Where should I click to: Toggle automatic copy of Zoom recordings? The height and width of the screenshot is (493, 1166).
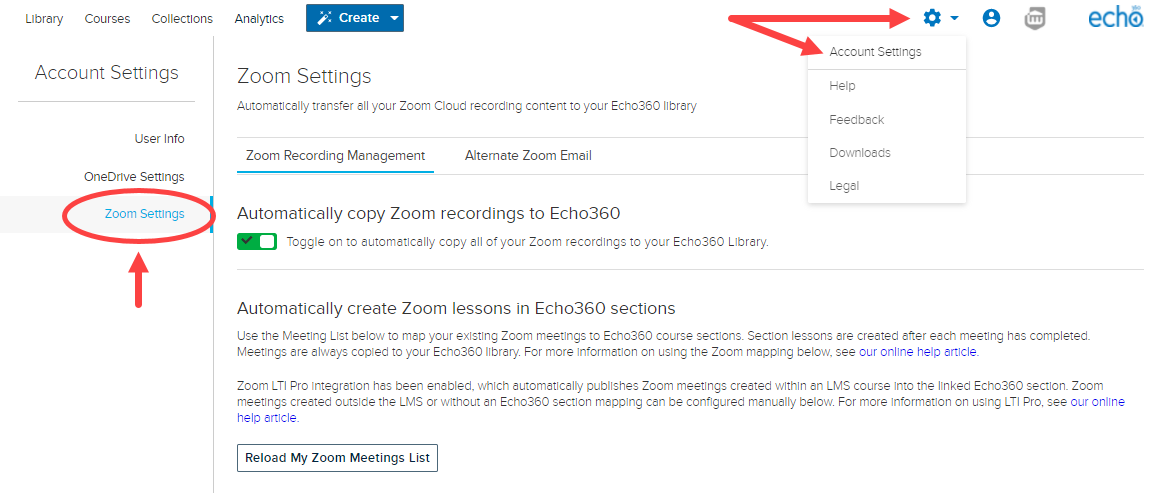click(257, 242)
